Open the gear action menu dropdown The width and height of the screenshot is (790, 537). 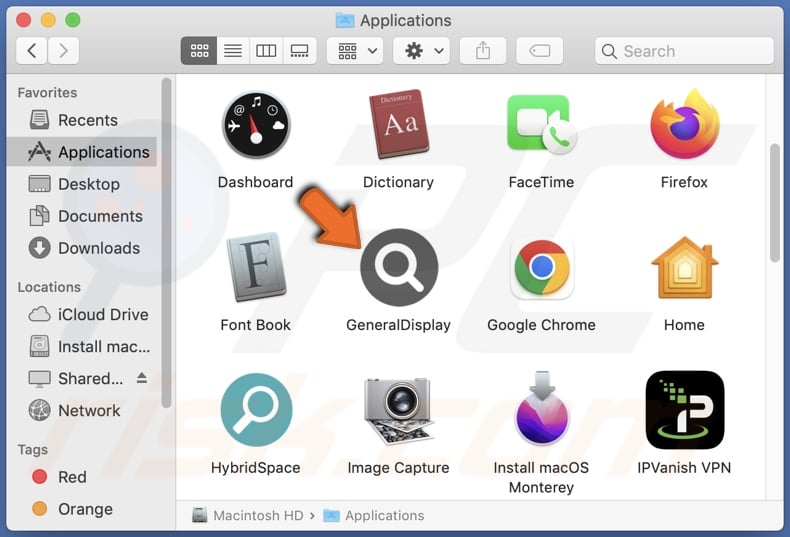[422, 50]
